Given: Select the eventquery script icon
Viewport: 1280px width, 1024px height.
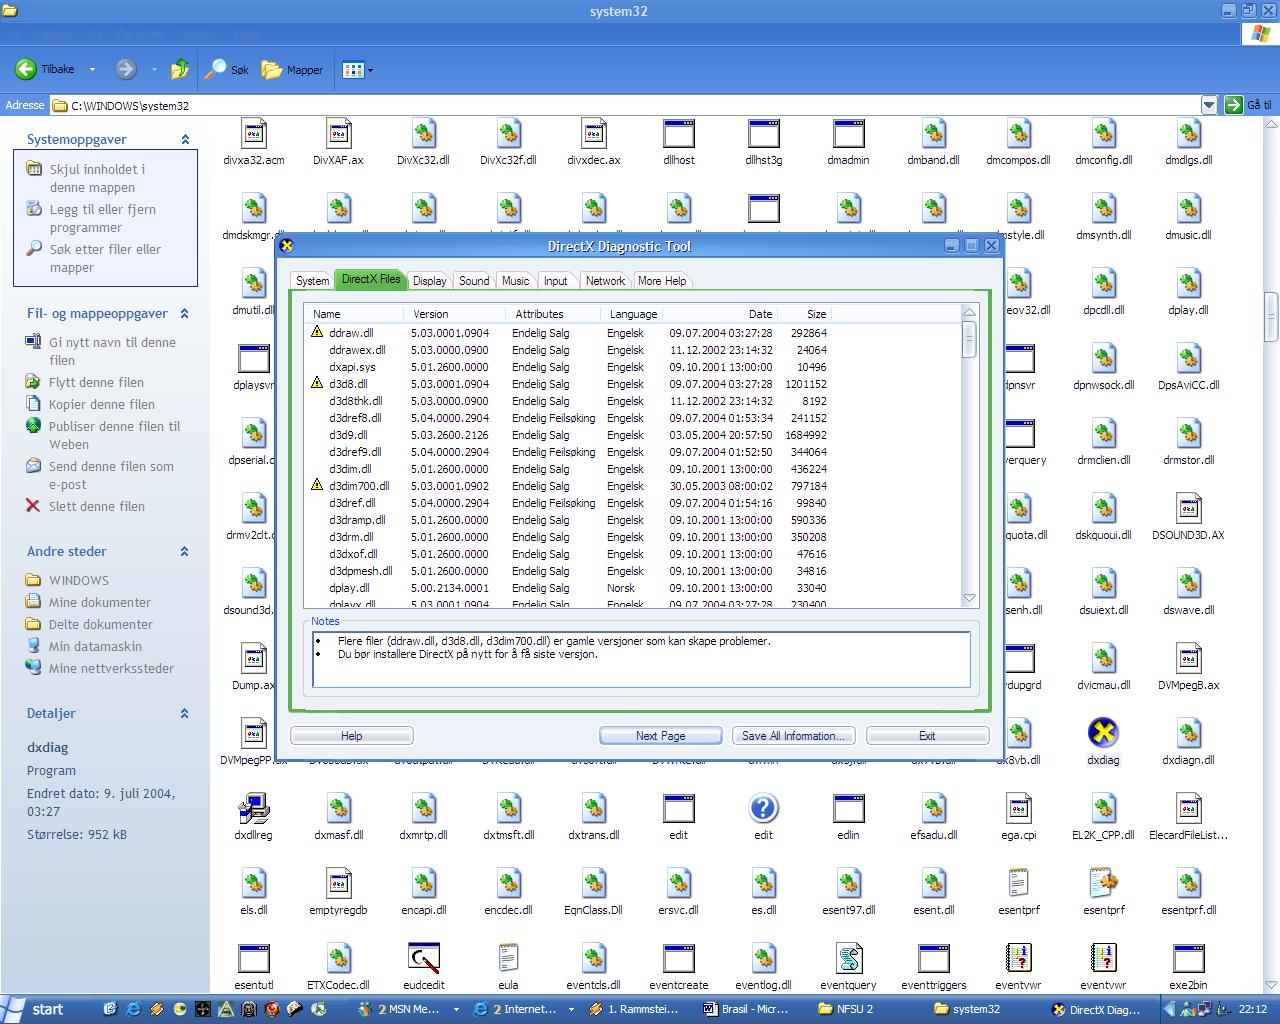Looking at the screenshot, I should coord(848,958).
